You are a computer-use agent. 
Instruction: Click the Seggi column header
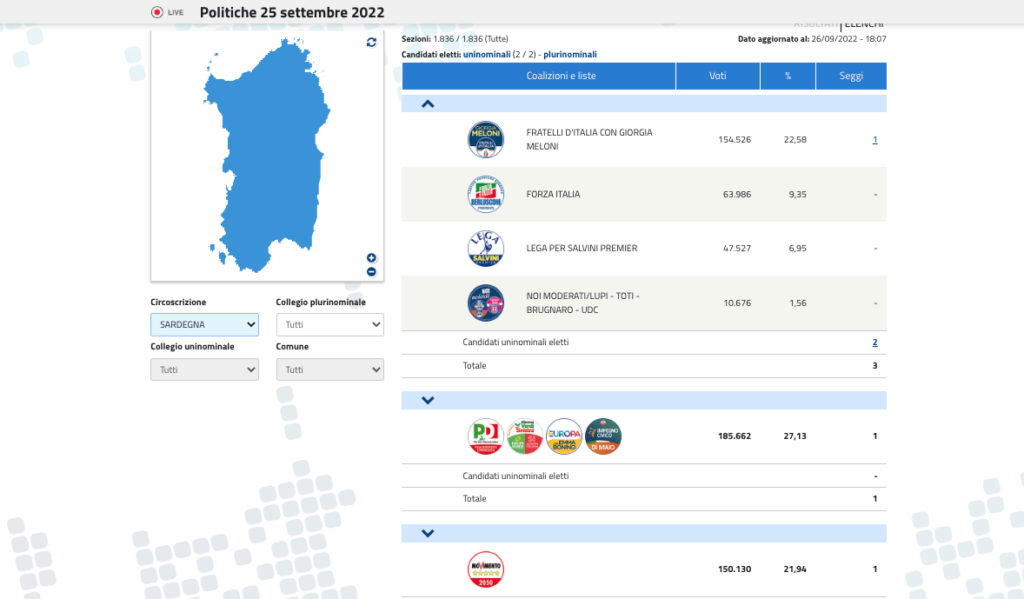[x=851, y=76]
